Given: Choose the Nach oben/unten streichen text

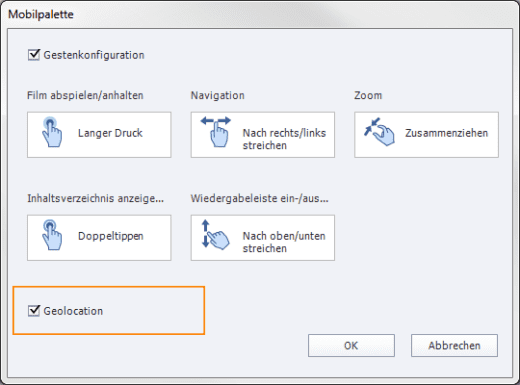Looking at the screenshot, I should tap(284, 242).
